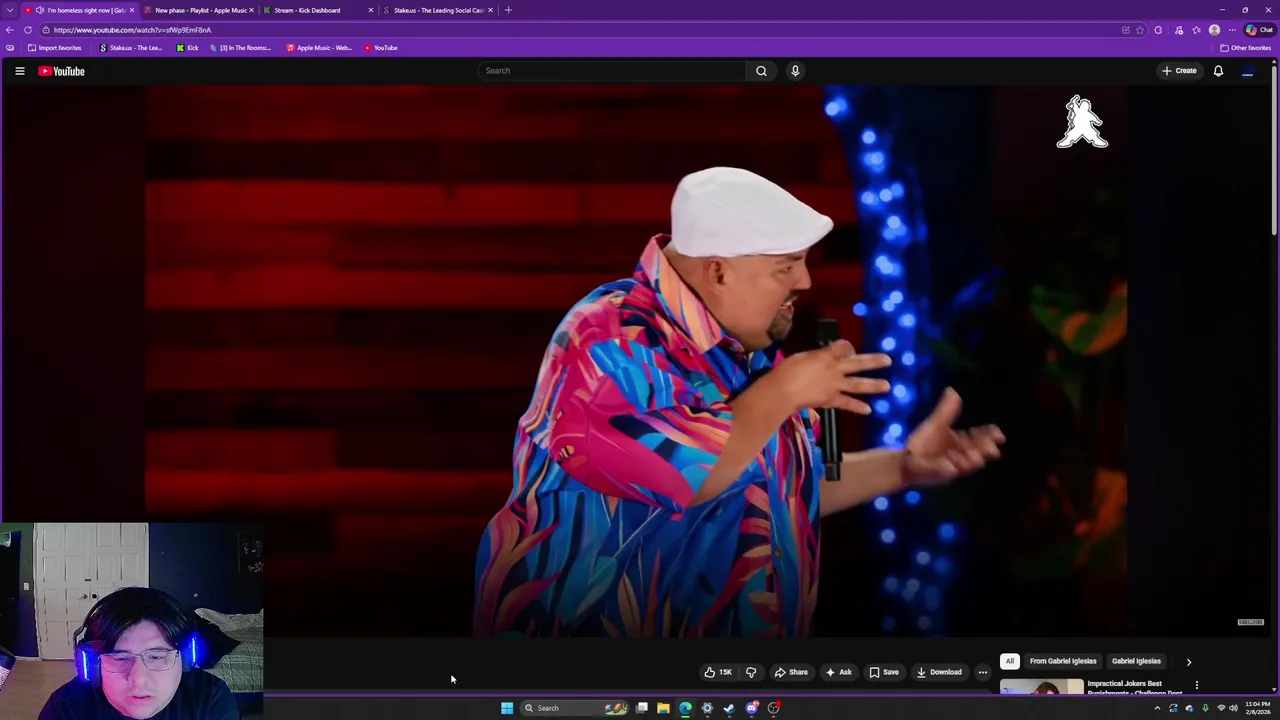Open the tab actions dropdown arrow
Image resolution: width=1280 pixels, height=720 pixels.
click(9, 10)
